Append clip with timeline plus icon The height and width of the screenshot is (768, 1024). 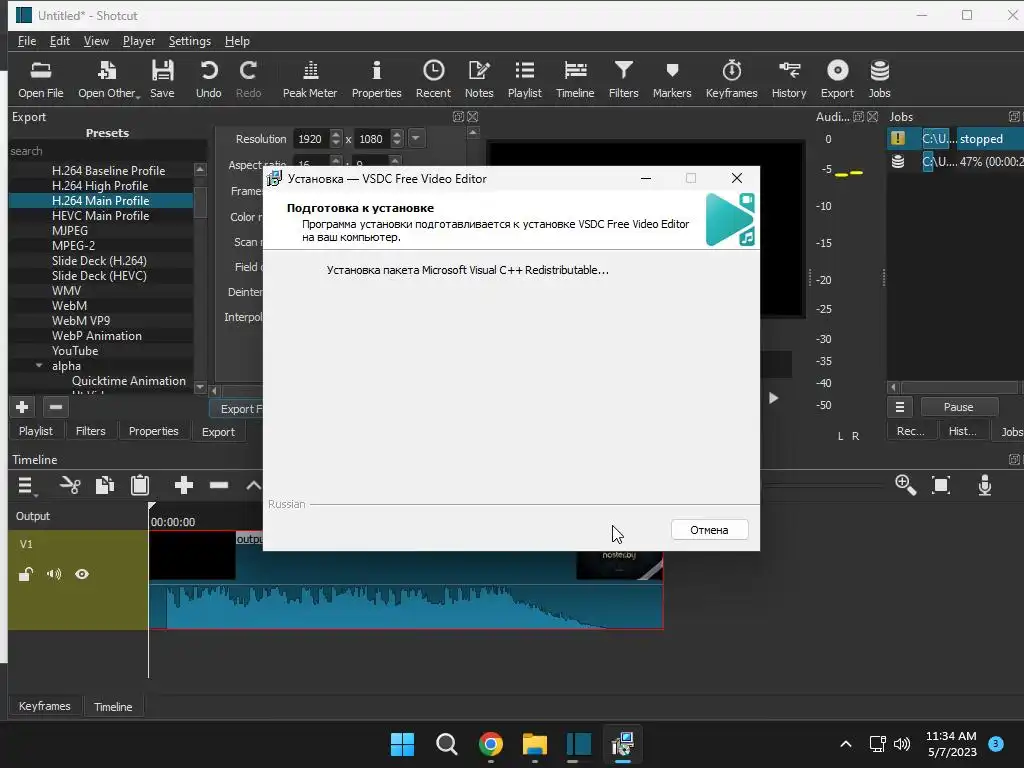point(184,485)
